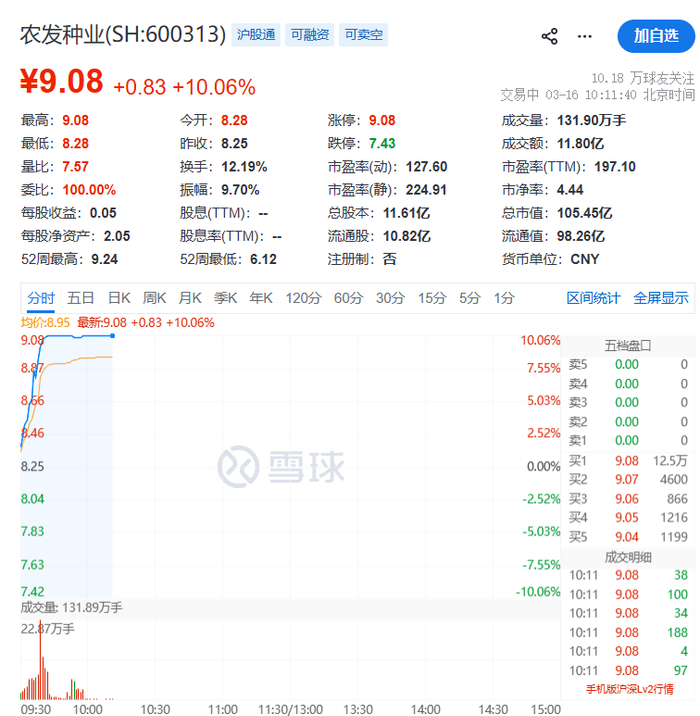Select the 30分 interval tab
The image size is (700, 716).
pos(390,298)
